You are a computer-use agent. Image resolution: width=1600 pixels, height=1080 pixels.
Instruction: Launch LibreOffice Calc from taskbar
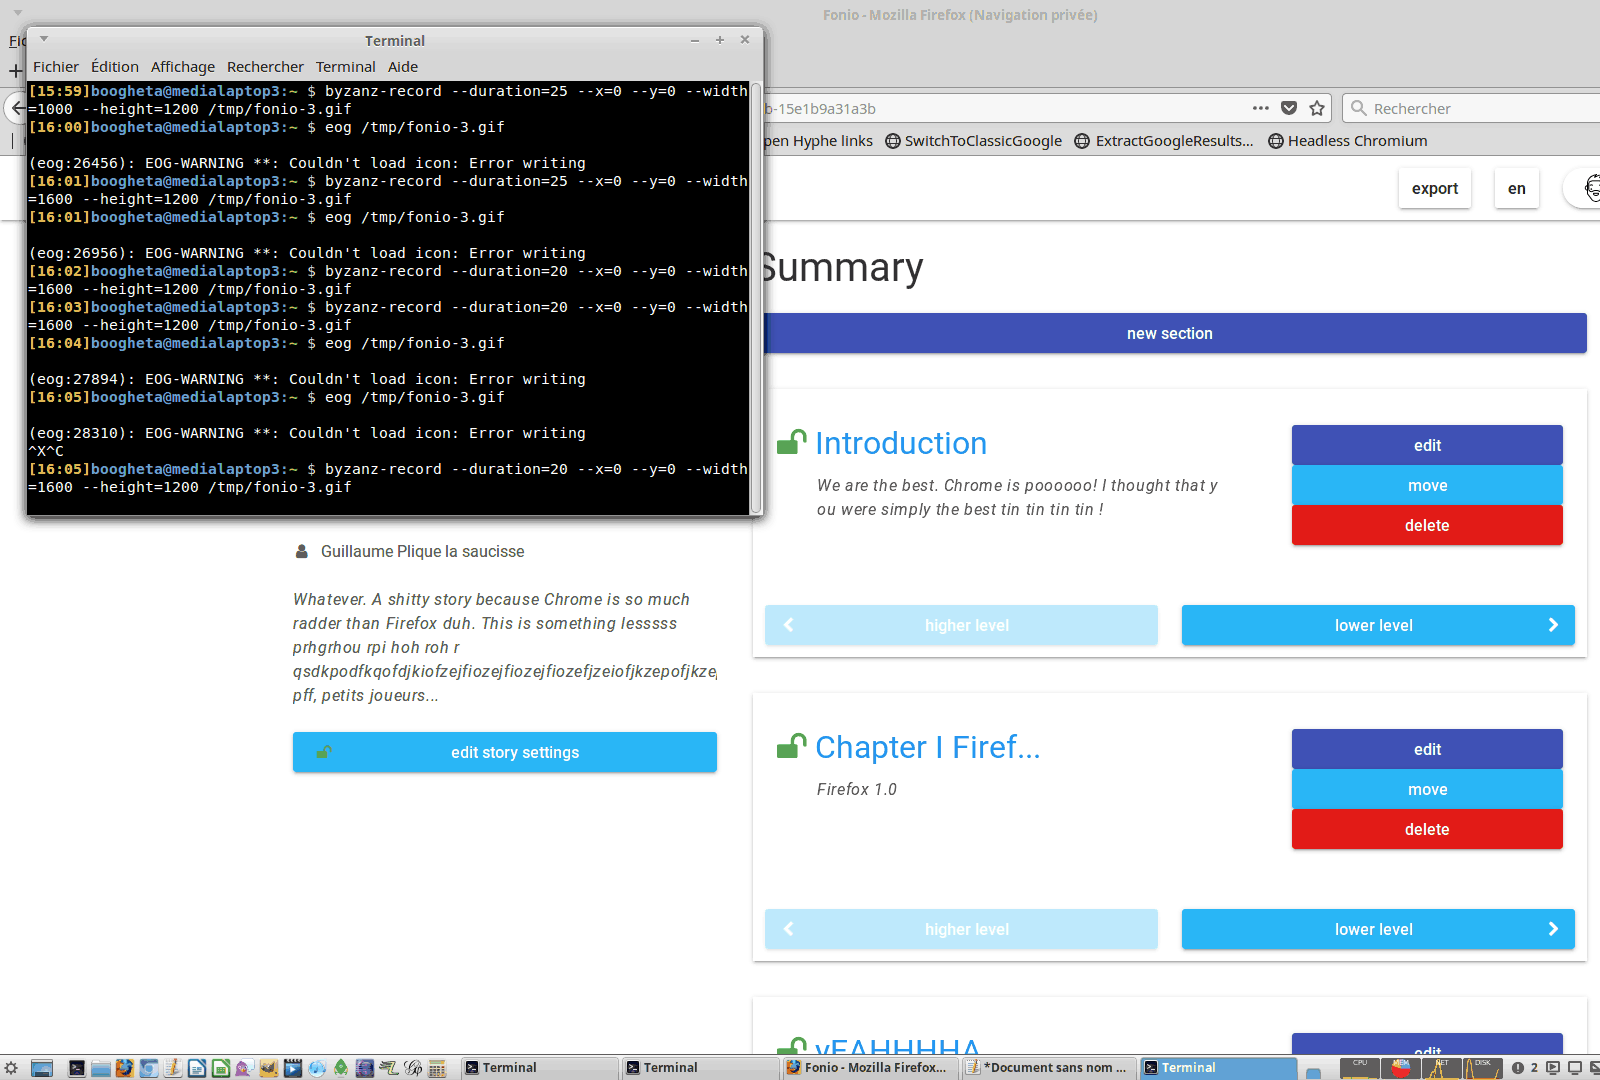[x=221, y=1068]
